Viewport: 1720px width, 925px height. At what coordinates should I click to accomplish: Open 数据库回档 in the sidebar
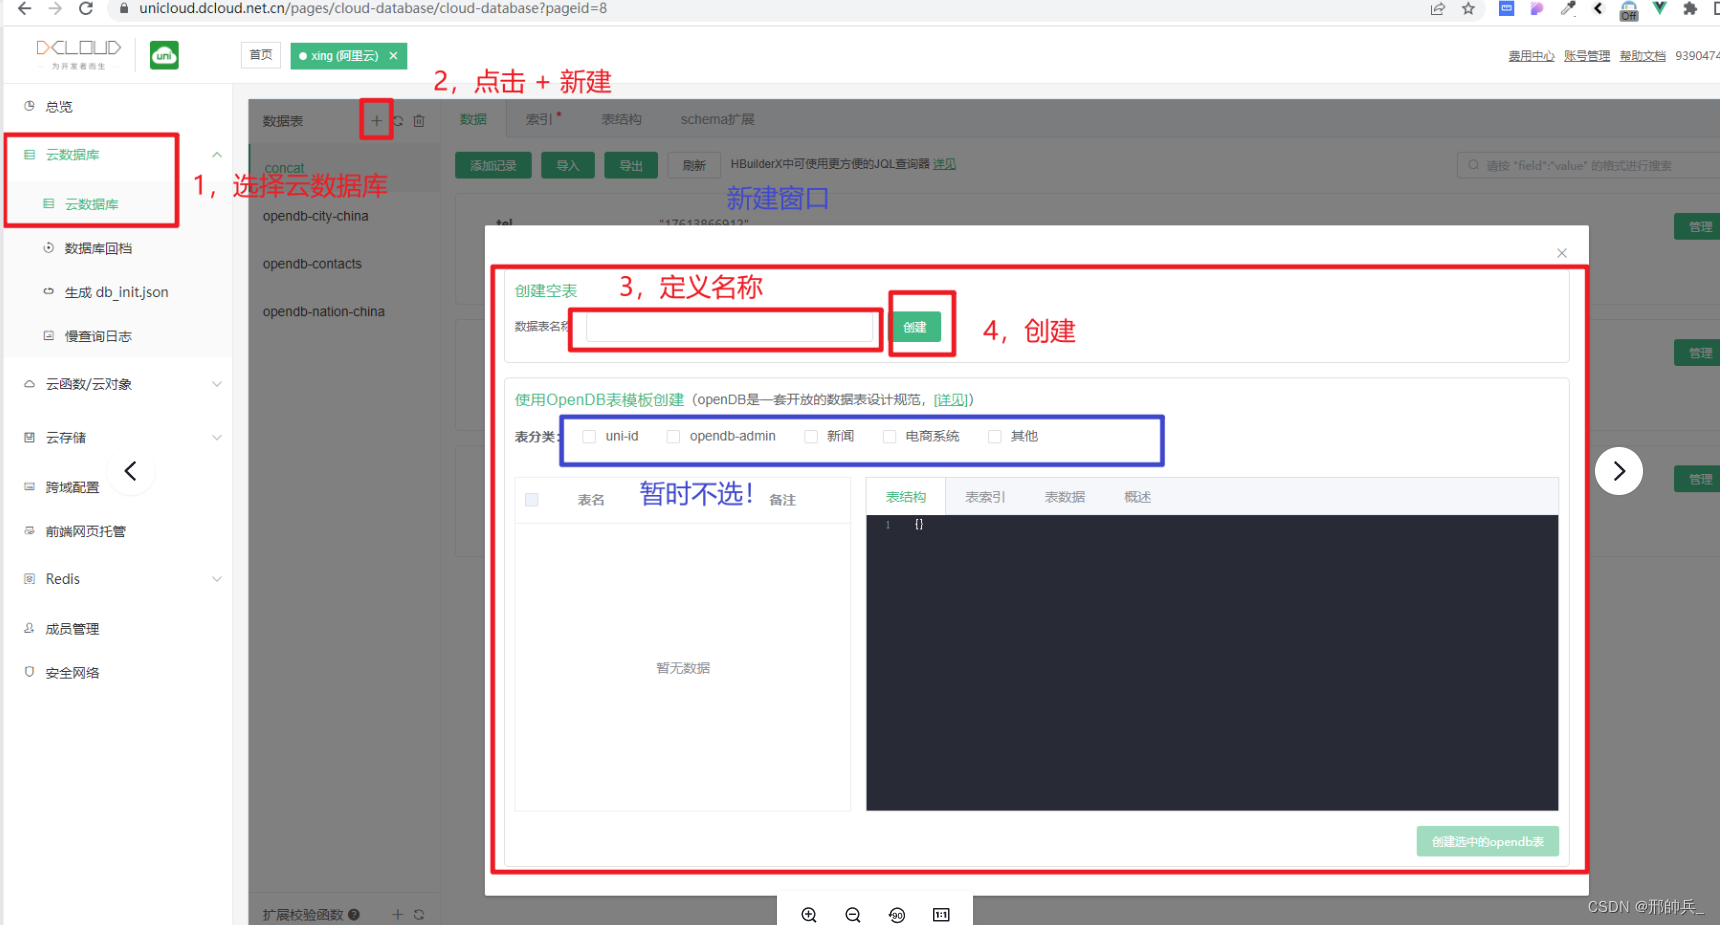pyautogui.click(x=98, y=248)
